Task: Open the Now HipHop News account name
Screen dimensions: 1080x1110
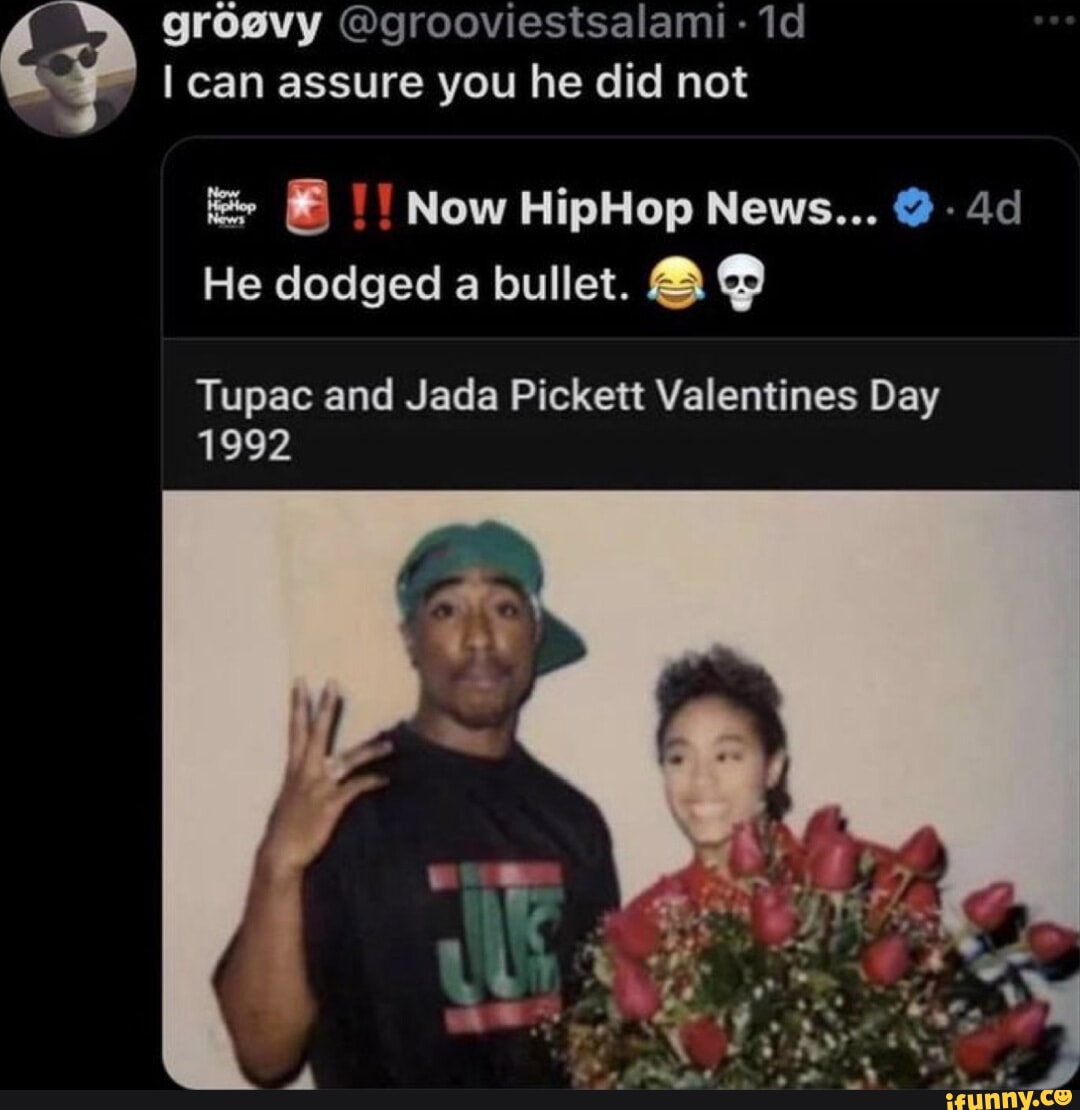Action: point(642,208)
